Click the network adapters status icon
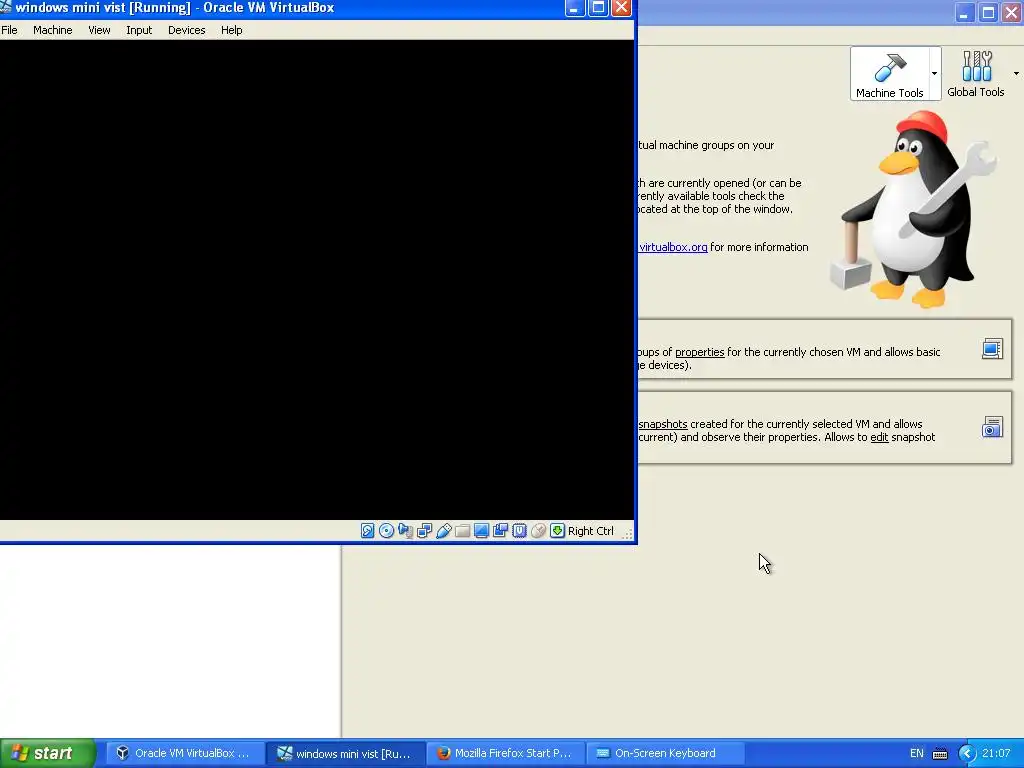Image resolution: width=1024 pixels, height=768 pixels. coord(424,531)
